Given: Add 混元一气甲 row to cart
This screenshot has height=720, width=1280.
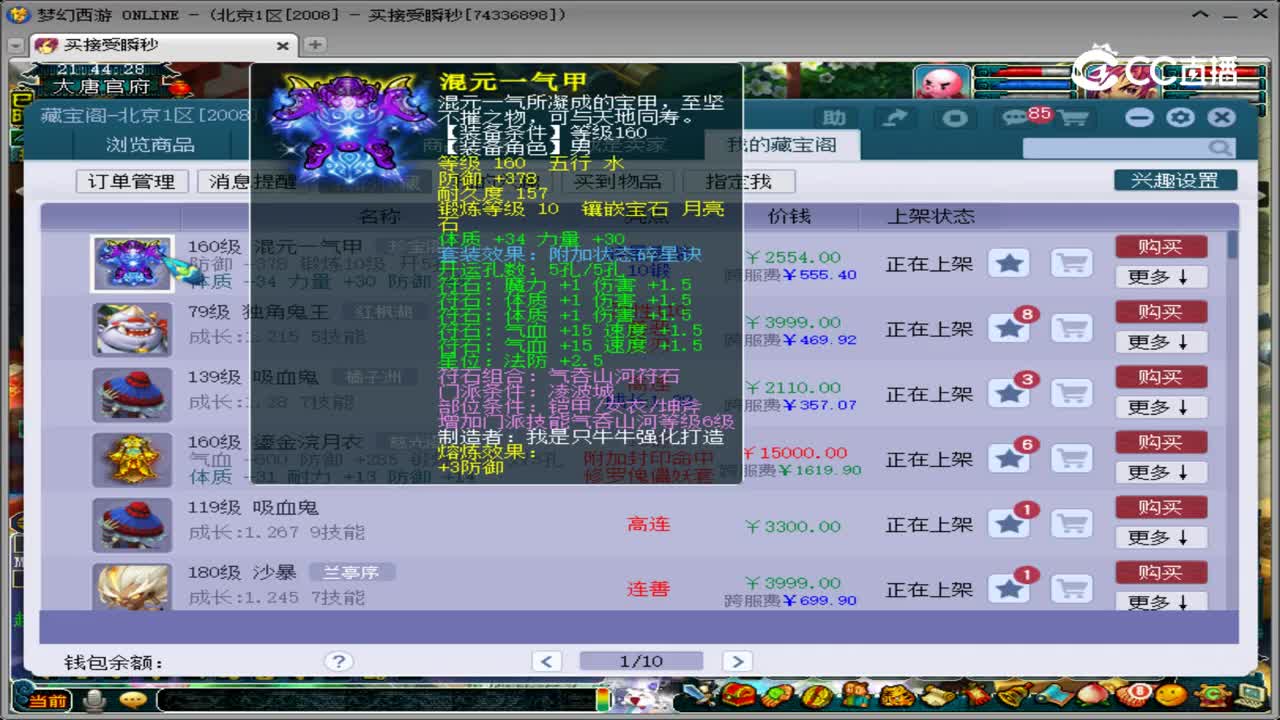Looking at the screenshot, I should (x=1072, y=263).
